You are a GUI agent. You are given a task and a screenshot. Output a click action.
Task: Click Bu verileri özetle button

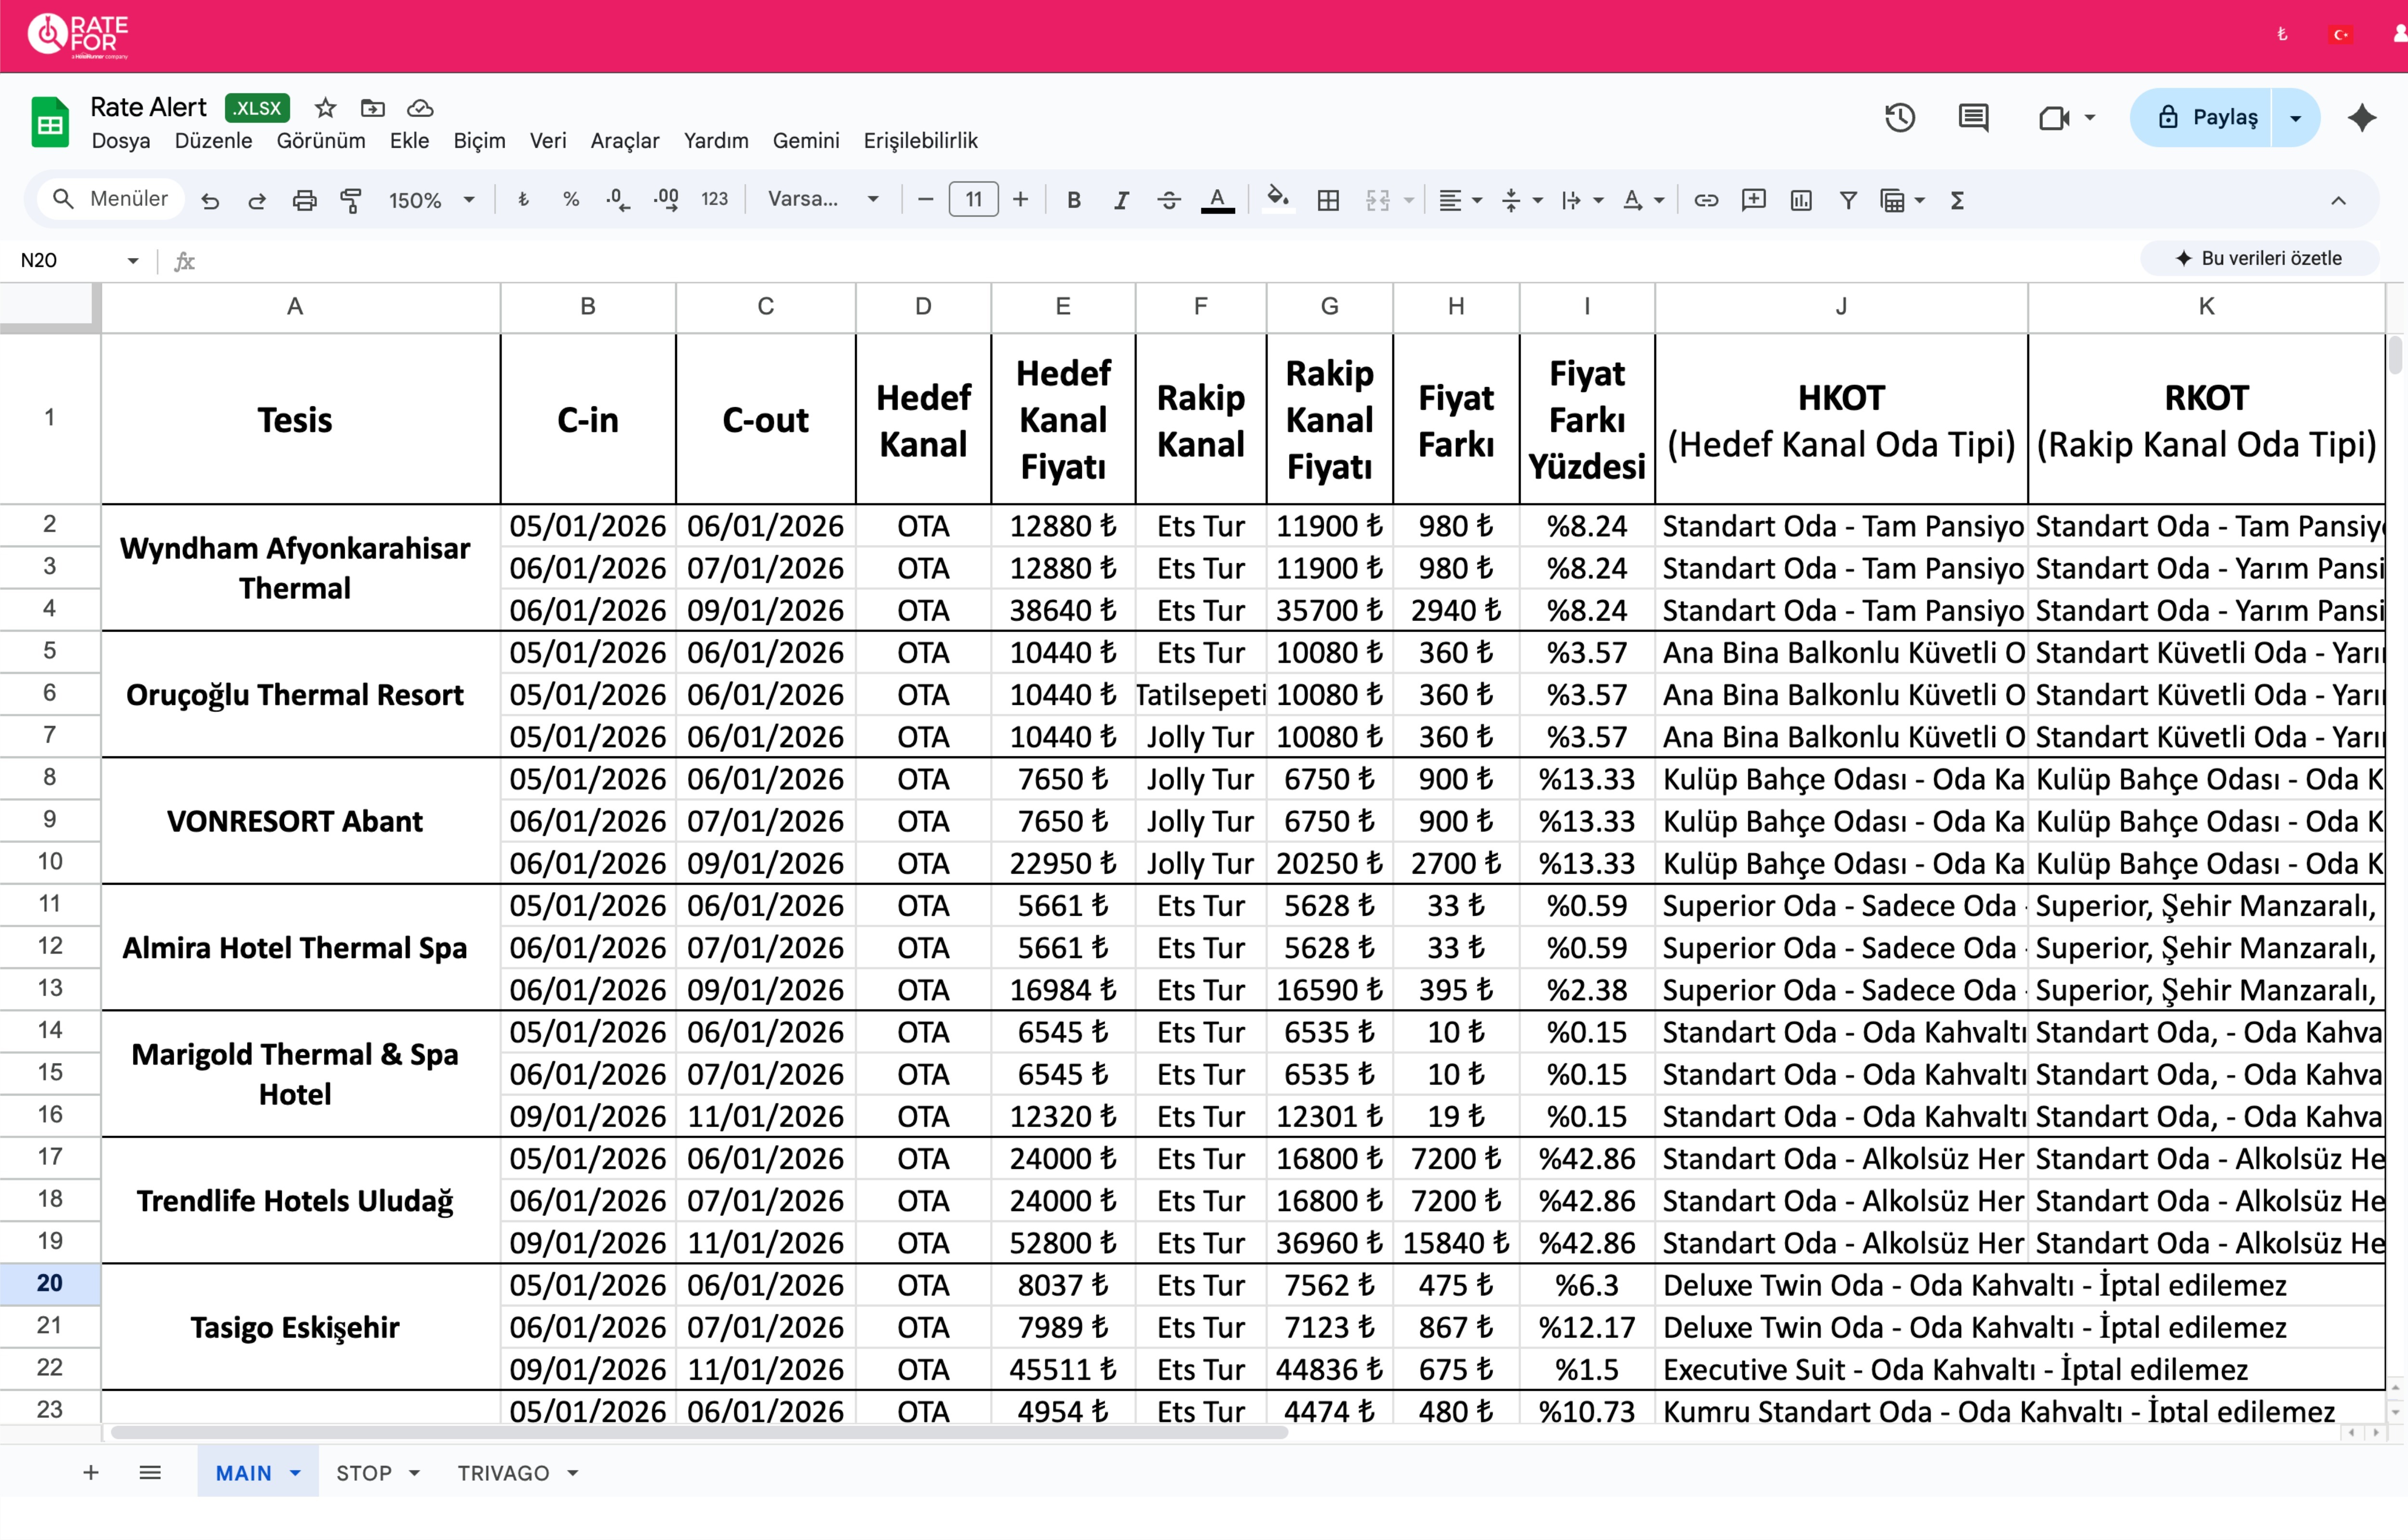tap(2259, 258)
